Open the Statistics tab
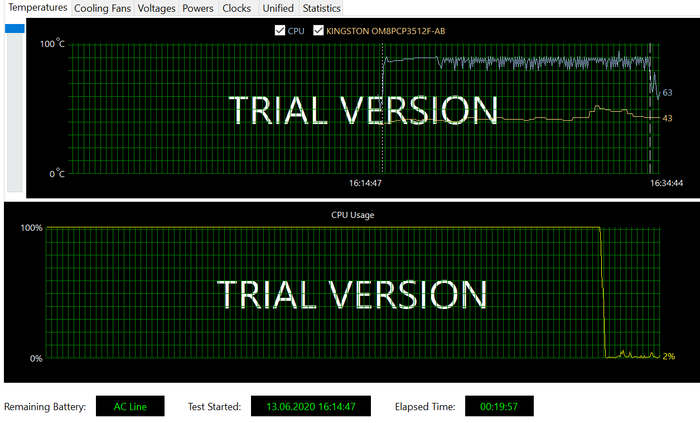 (x=321, y=8)
